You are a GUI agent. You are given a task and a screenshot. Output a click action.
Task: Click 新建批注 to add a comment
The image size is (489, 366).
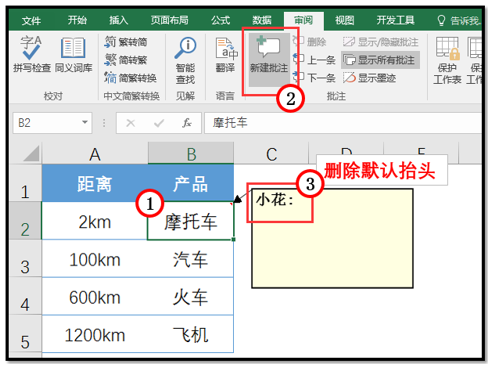tap(269, 59)
